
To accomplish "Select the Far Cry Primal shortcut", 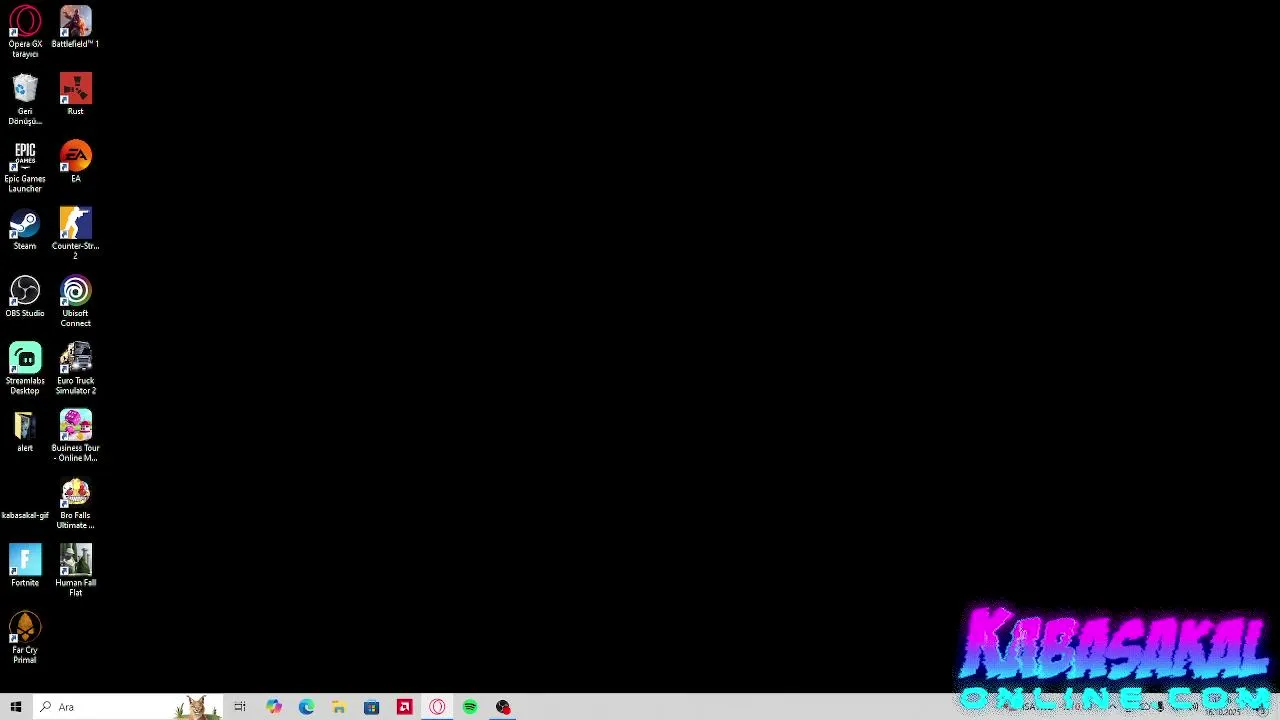I will click(25, 638).
